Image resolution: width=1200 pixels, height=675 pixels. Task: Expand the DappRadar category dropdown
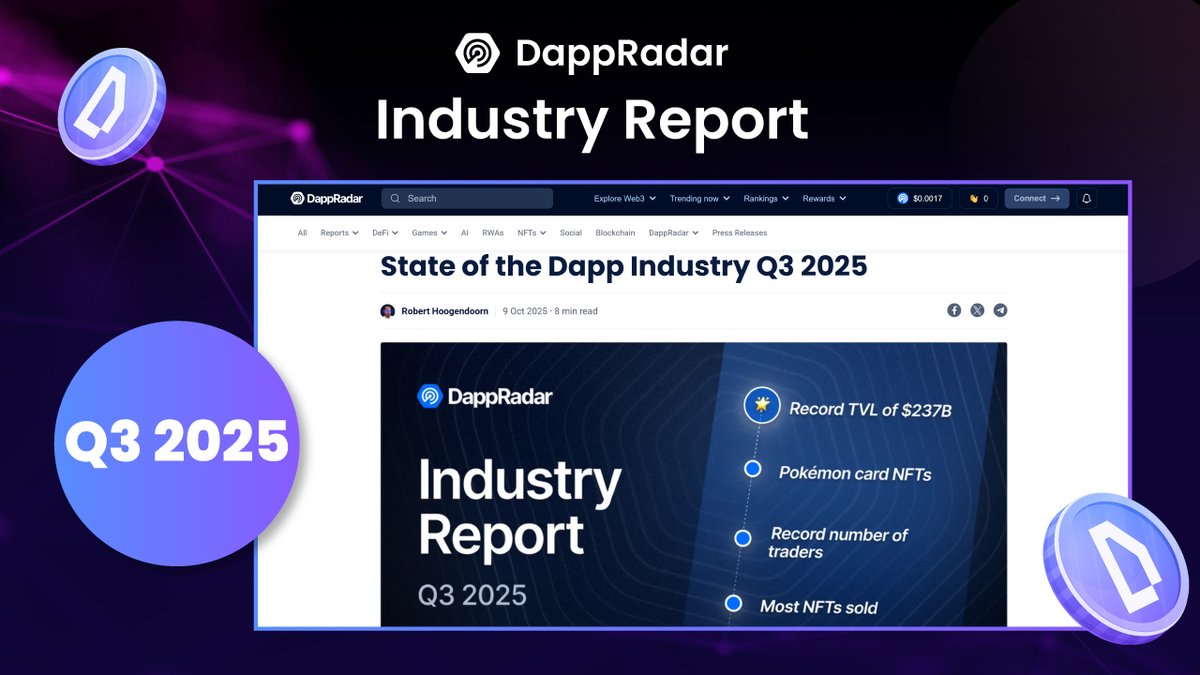pos(674,233)
